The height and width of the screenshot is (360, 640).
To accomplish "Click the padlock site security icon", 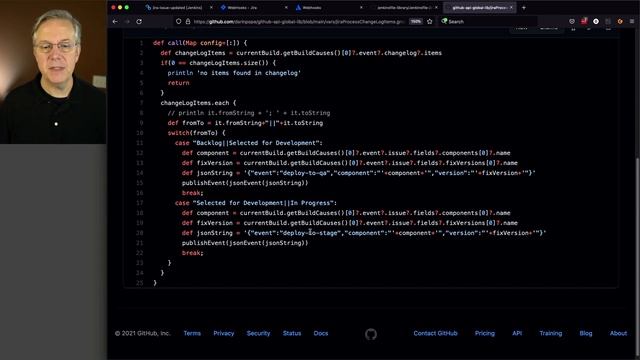I will tap(188, 21).
